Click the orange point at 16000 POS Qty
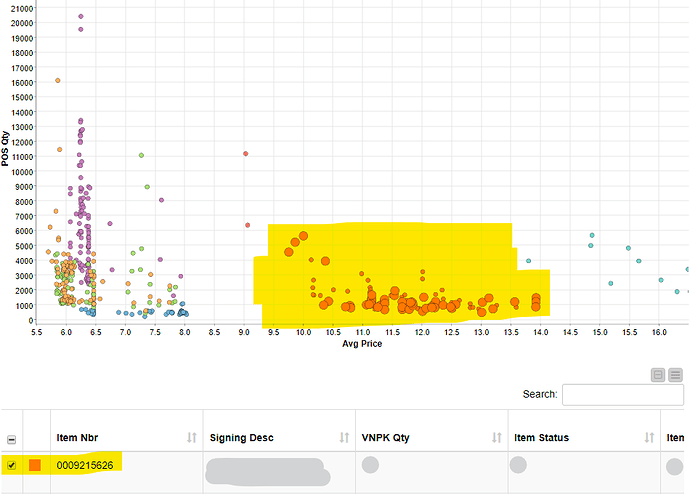This screenshot has width=690, height=494. point(58,80)
